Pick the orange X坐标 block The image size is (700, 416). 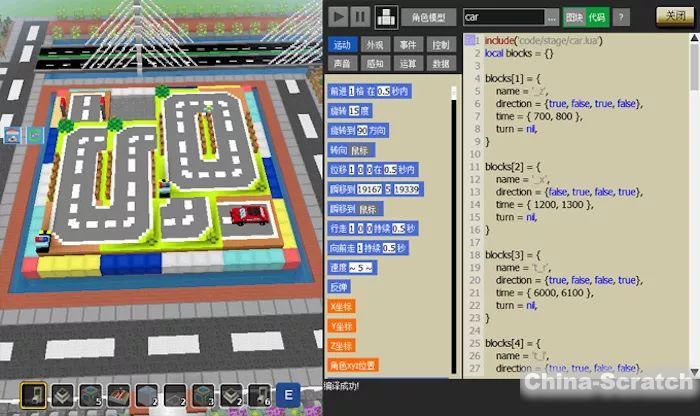(x=343, y=306)
